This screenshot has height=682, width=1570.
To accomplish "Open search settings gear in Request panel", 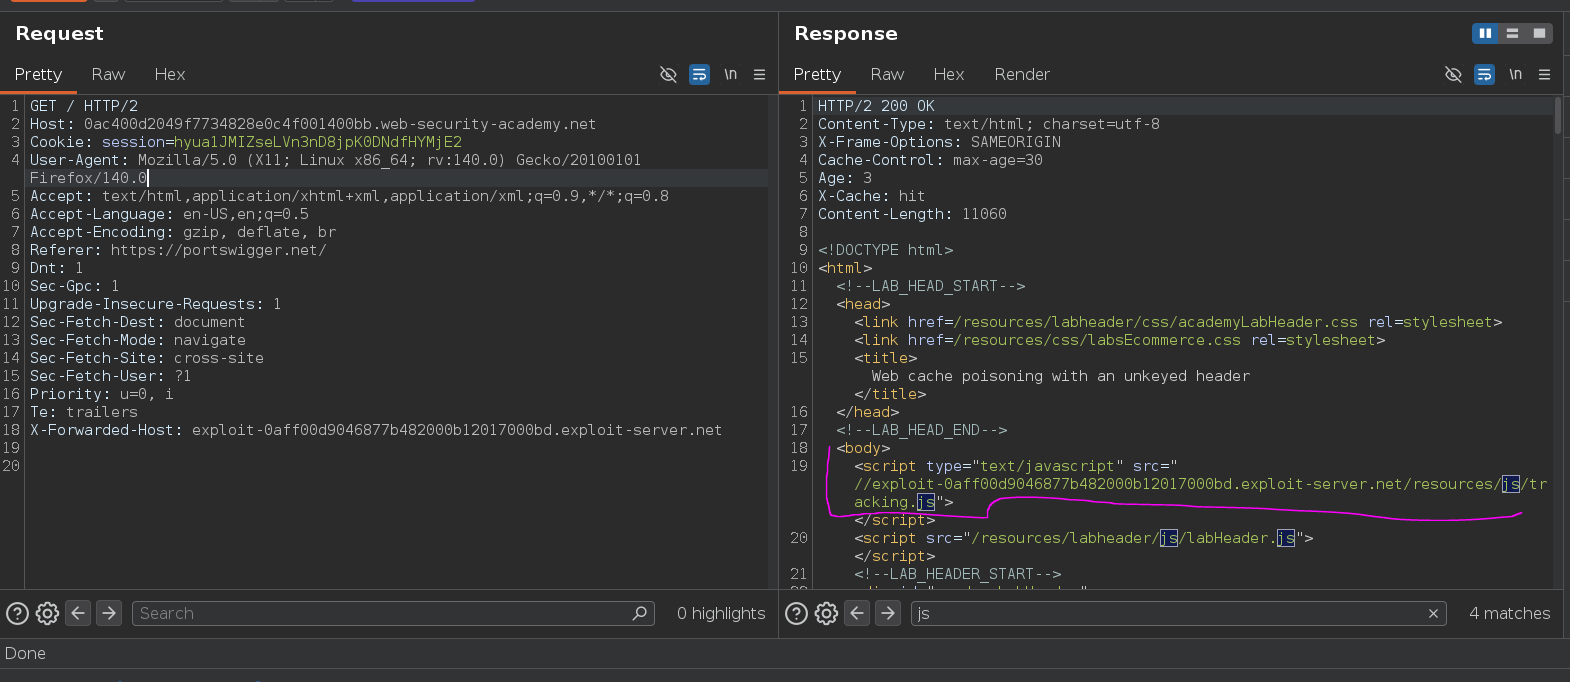I will pos(47,613).
